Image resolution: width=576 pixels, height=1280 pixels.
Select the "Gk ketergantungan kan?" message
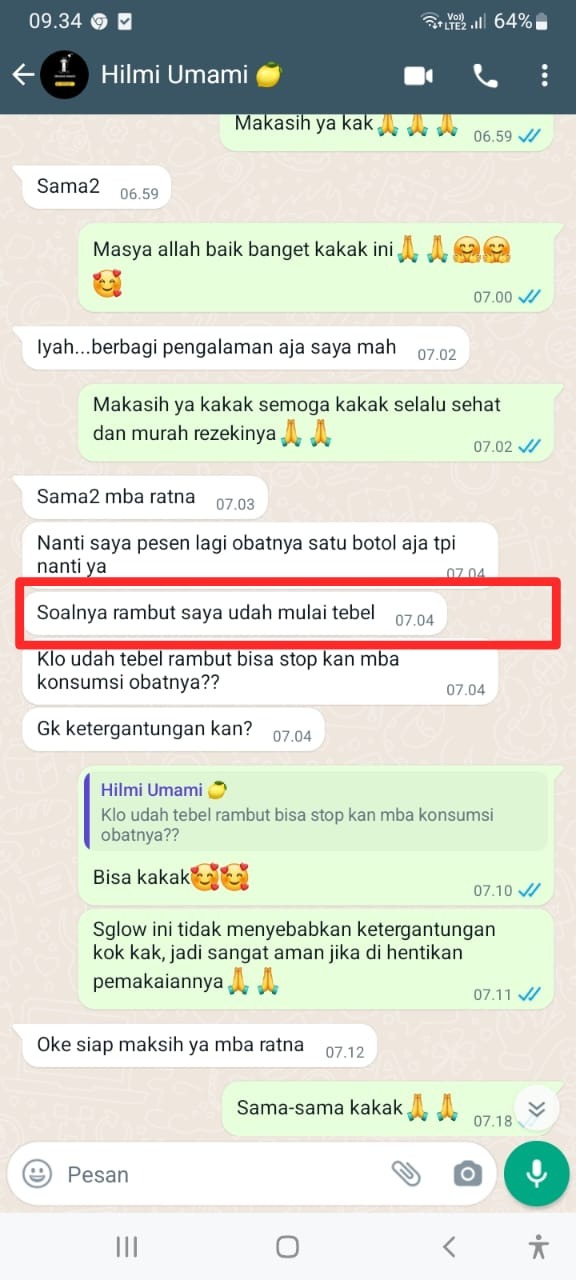click(174, 731)
